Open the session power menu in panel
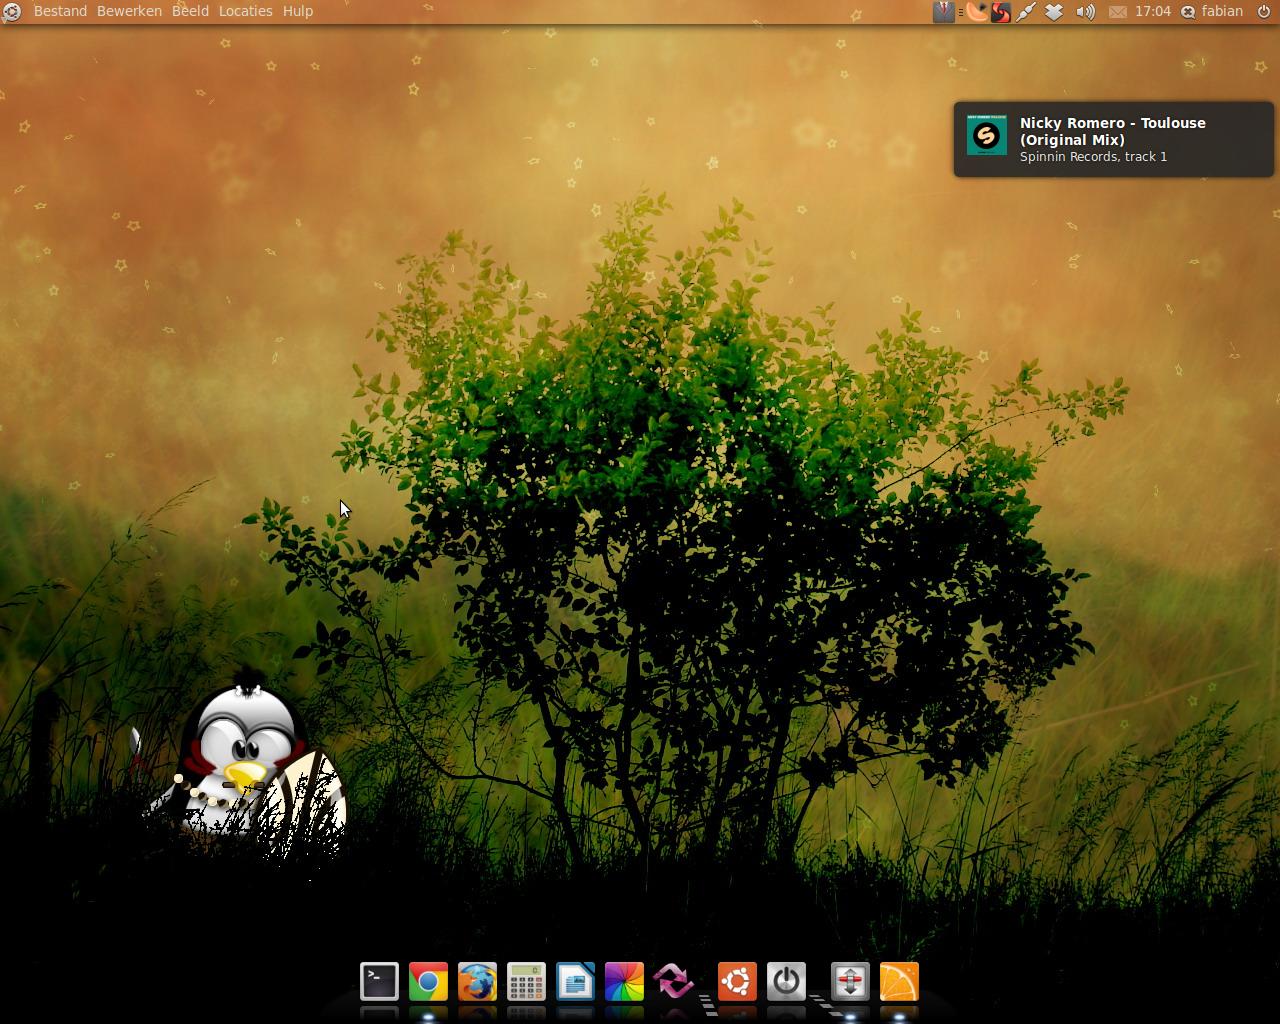1280x1024 pixels. click(1263, 11)
